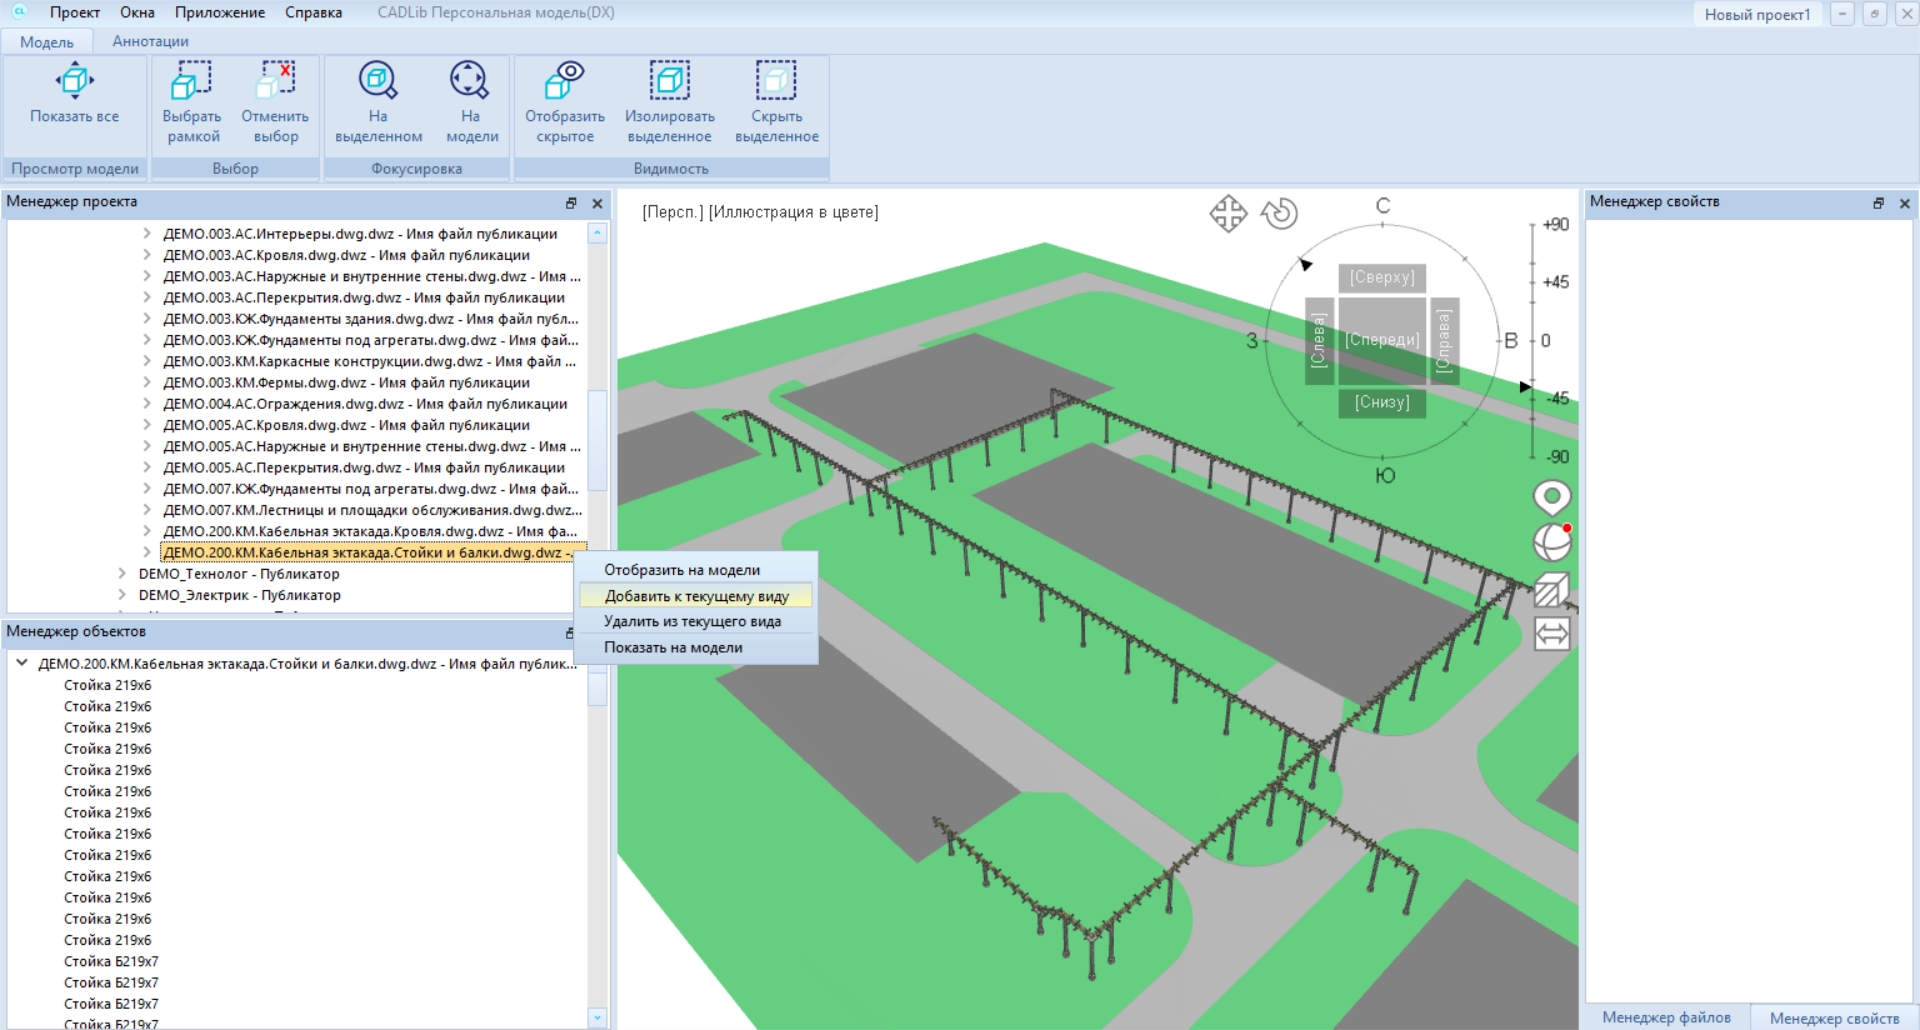Viewport: 1920px width, 1030px height.
Task: Select first Стойка 219x6 object
Action: point(107,685)
